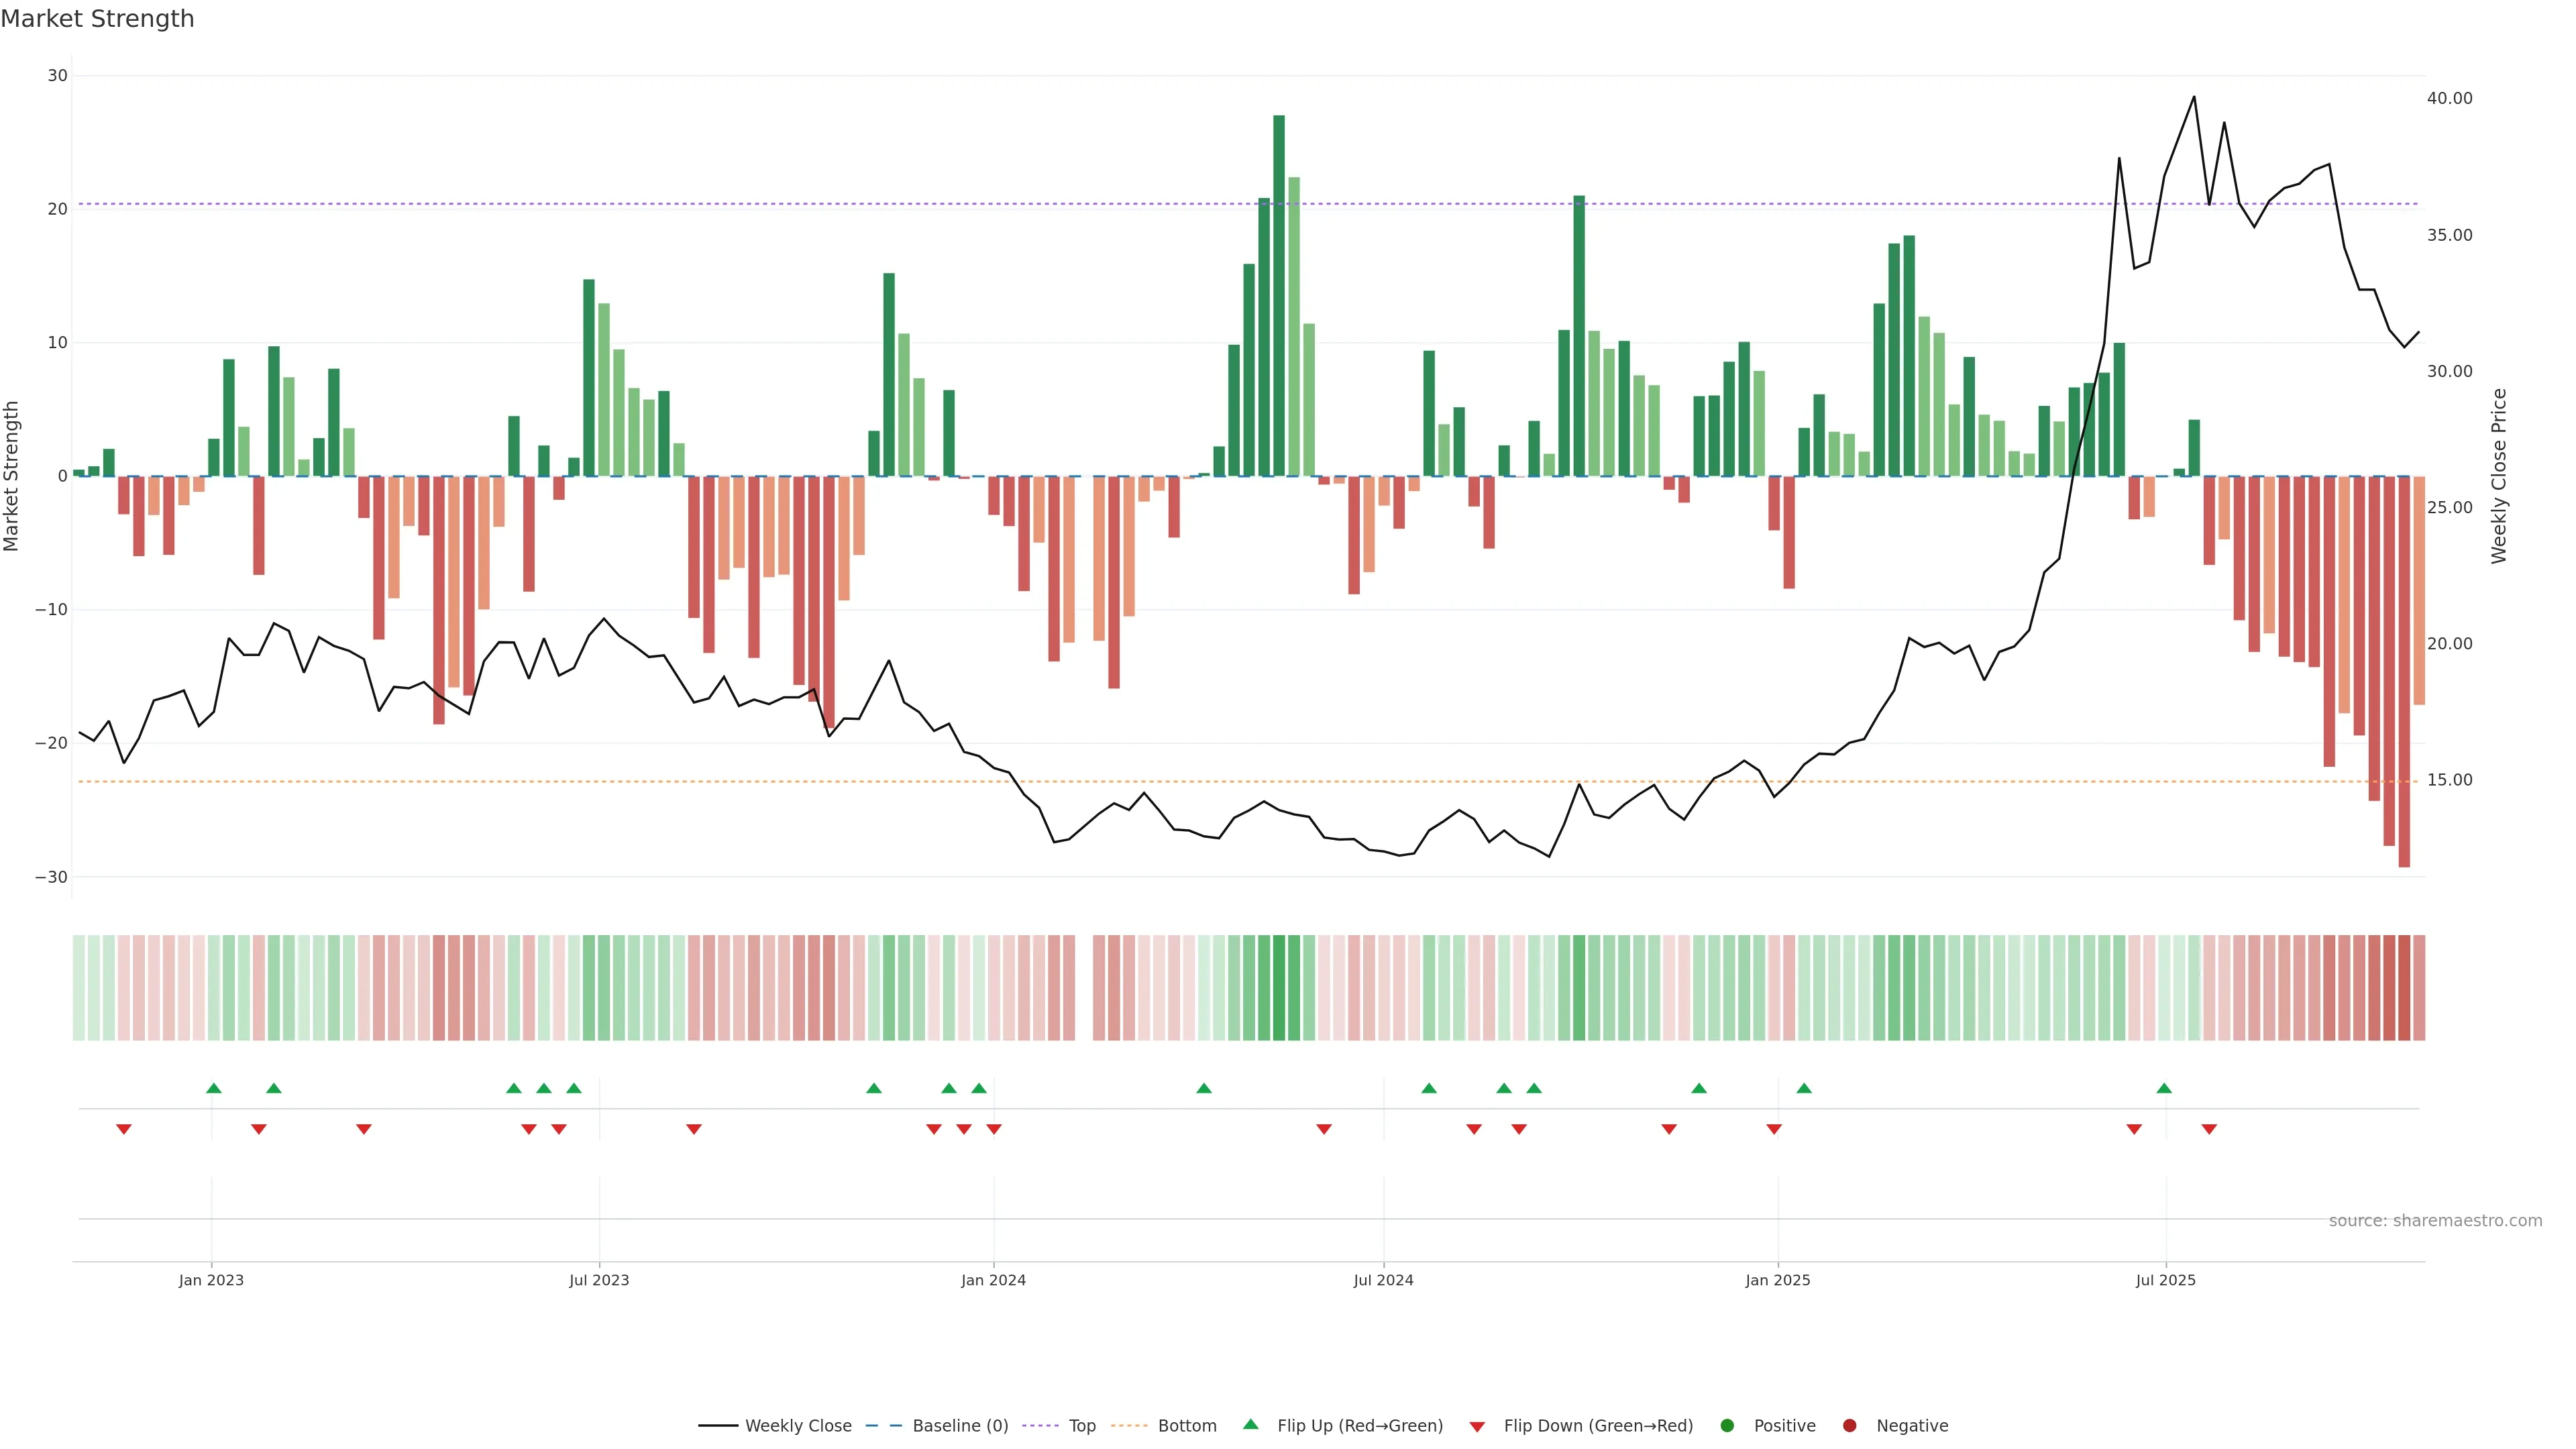
Task: Click the Market Strength chart title
Action: click(97, 19)
